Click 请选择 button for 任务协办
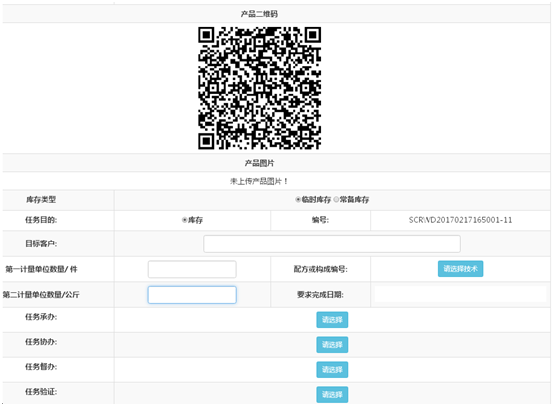558x406 pixels. pyautogui.click(x=332, y=345)
